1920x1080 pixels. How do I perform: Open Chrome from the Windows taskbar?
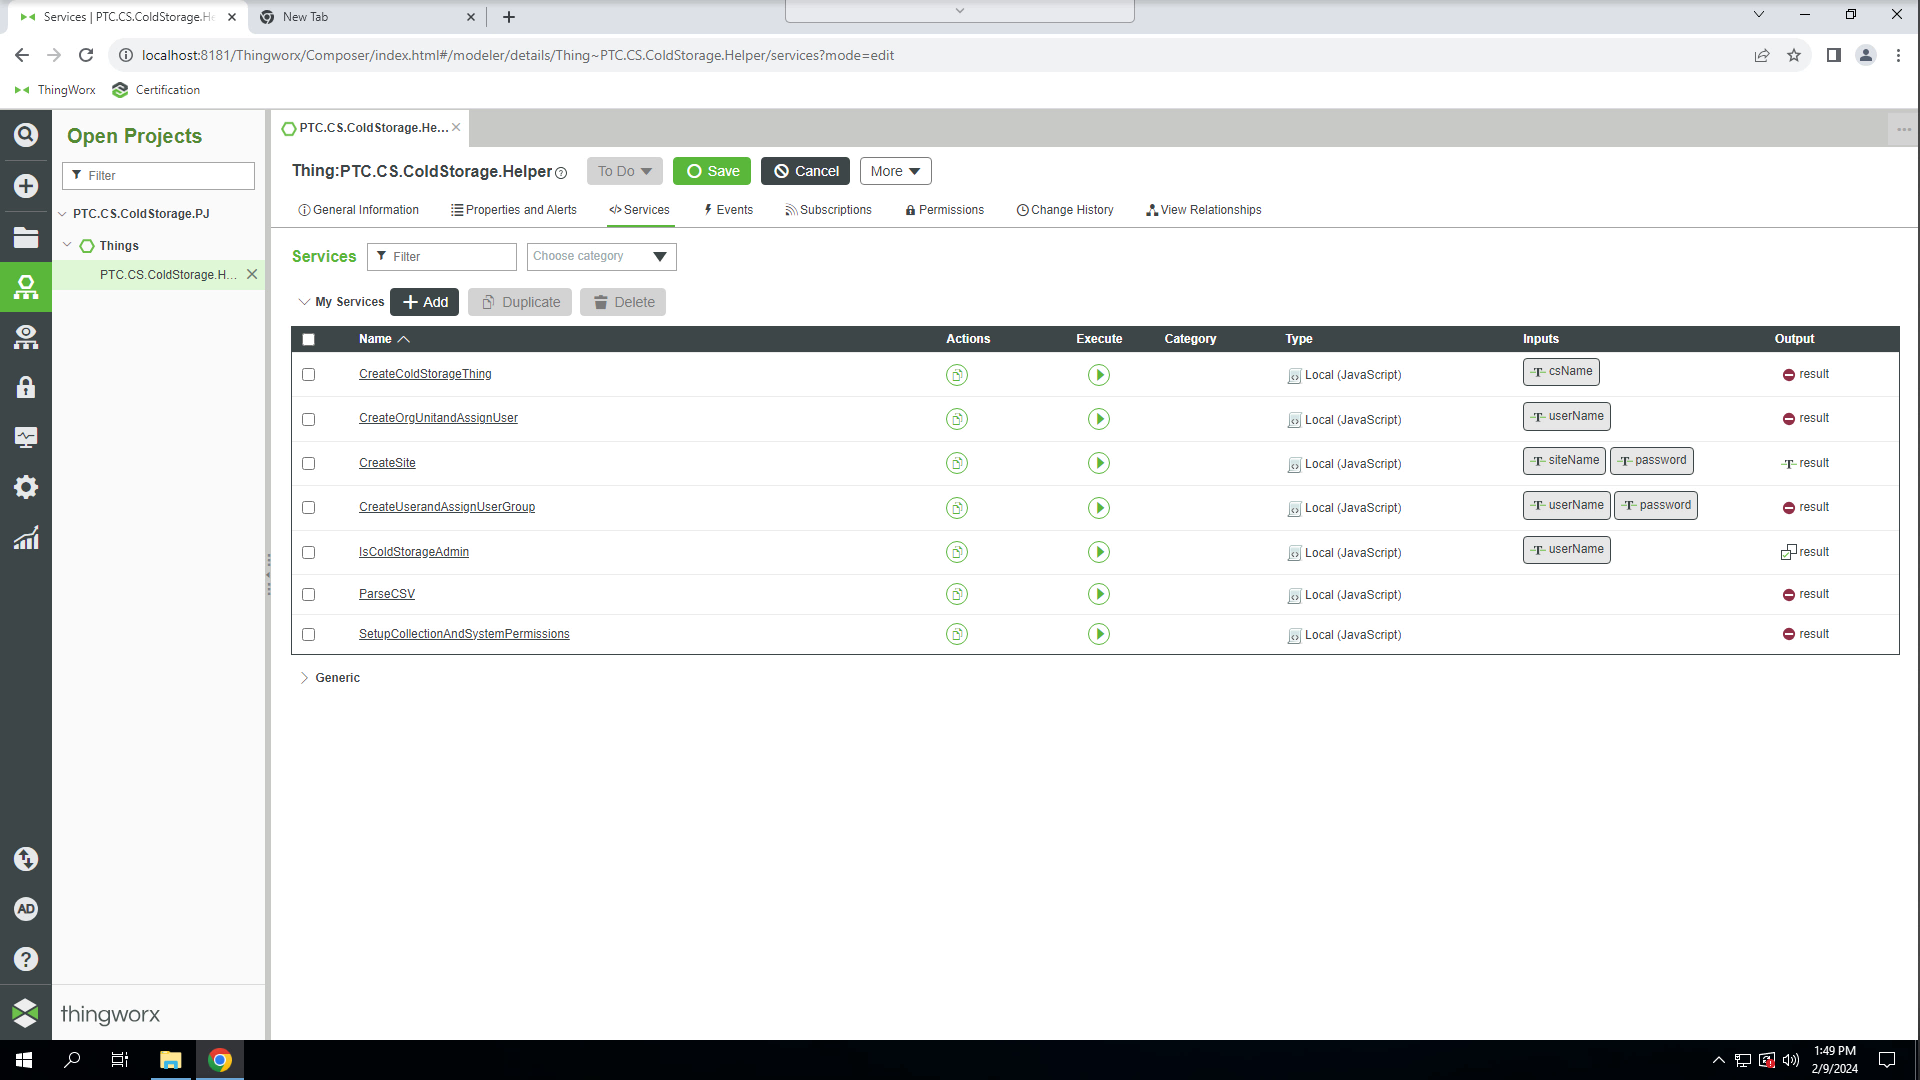pos(220,1060)
